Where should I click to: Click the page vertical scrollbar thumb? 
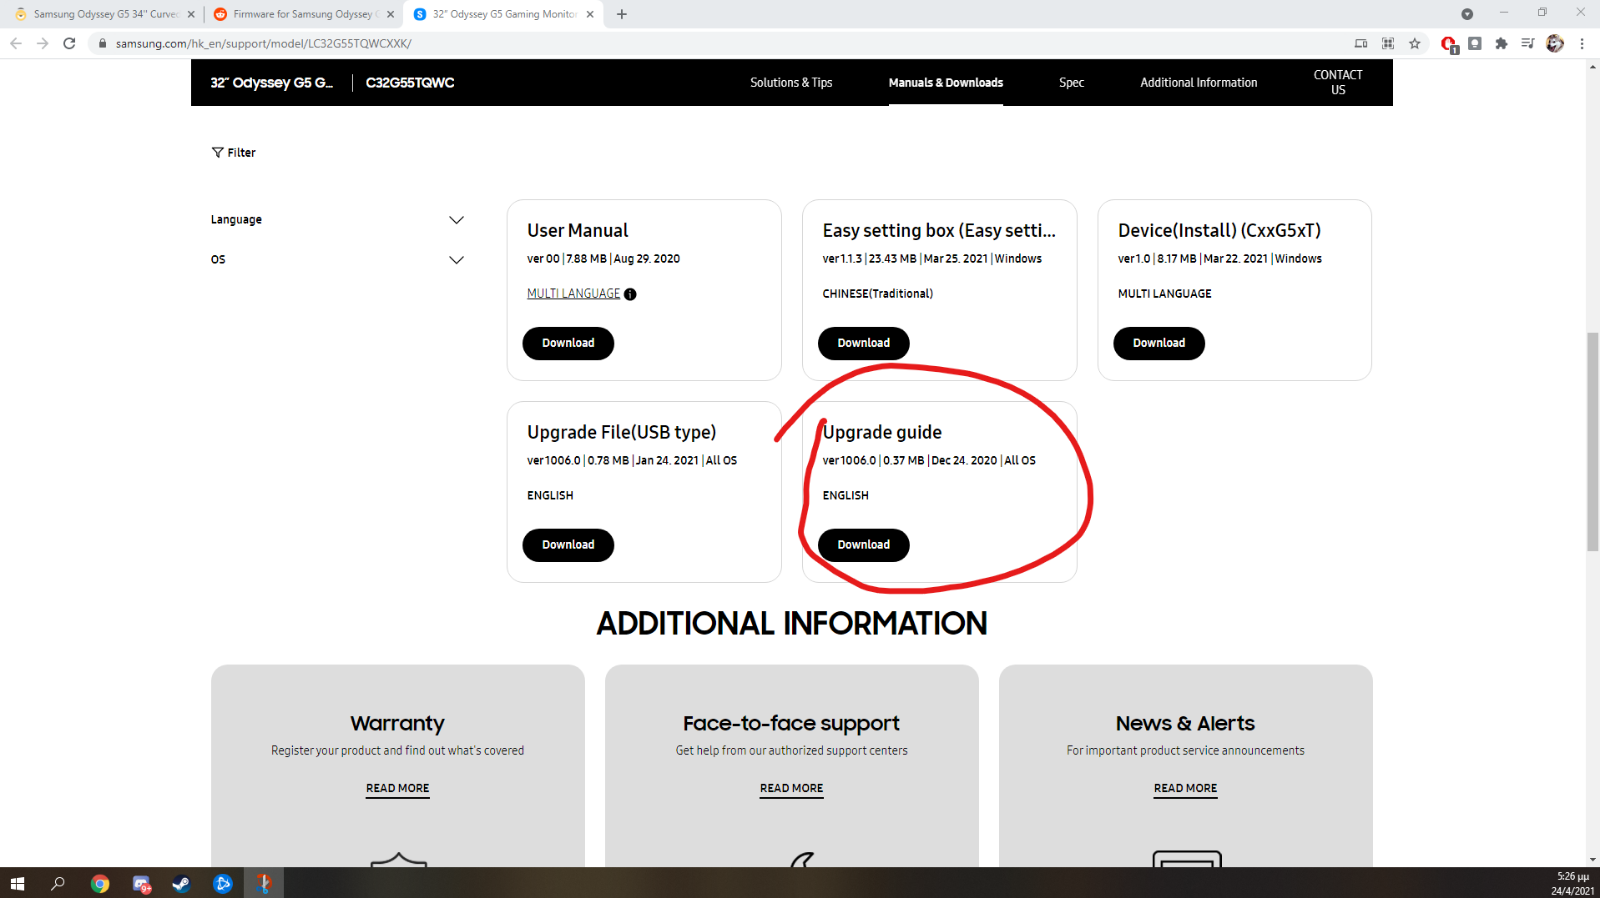tap(1592, 441)
